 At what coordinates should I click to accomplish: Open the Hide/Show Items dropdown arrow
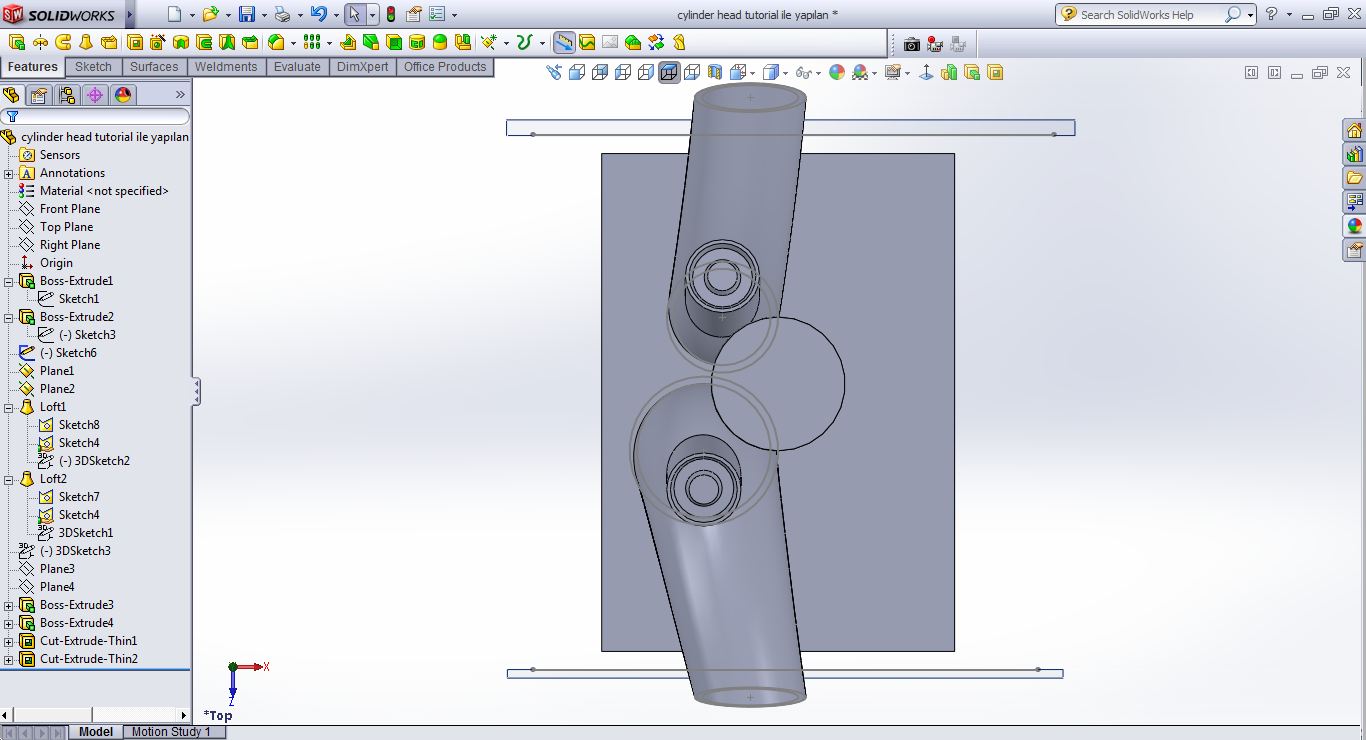[x=818, y=73]
